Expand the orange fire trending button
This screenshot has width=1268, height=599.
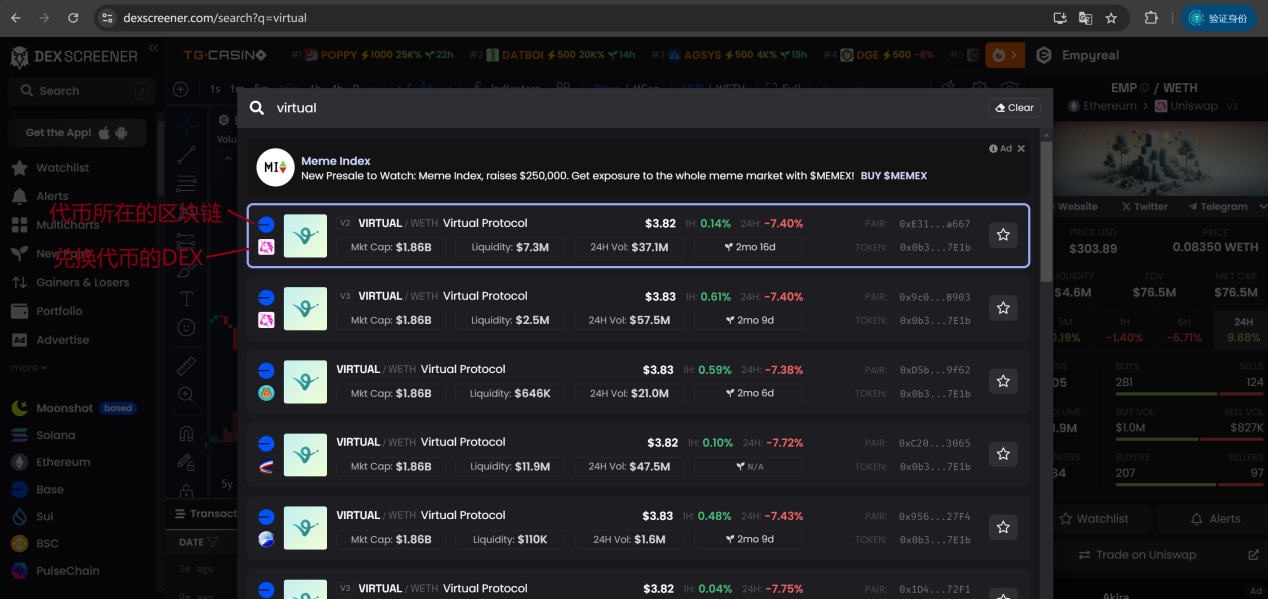point(1005,55)
